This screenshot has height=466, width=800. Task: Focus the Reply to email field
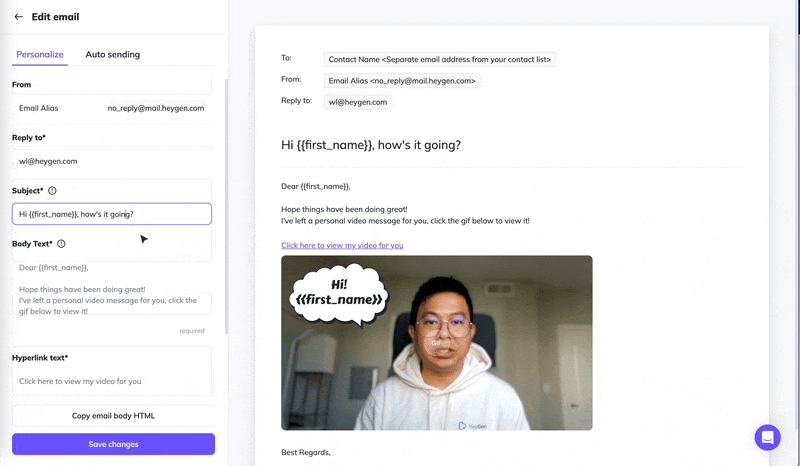click(112, 161)
